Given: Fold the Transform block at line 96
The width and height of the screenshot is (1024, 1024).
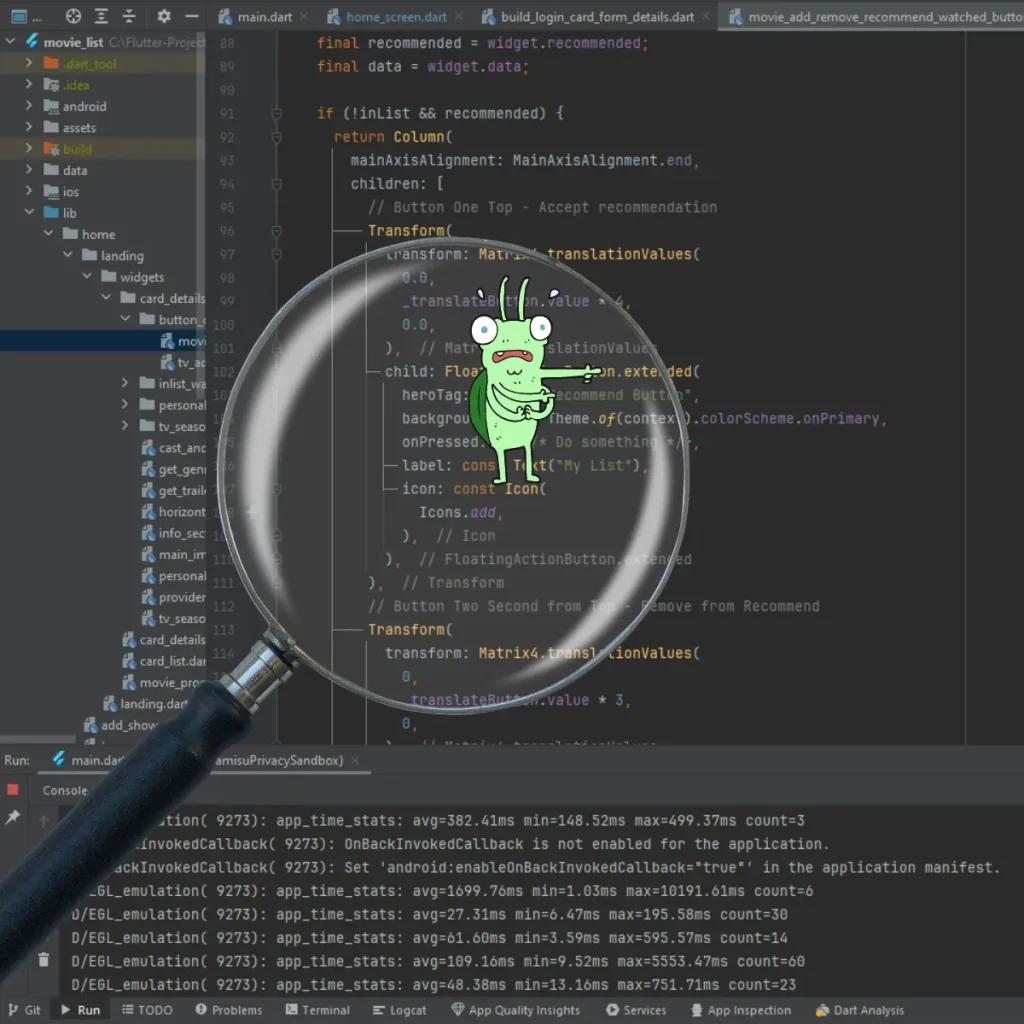Looking at the screenshot, I should click(x=276, y=231).
